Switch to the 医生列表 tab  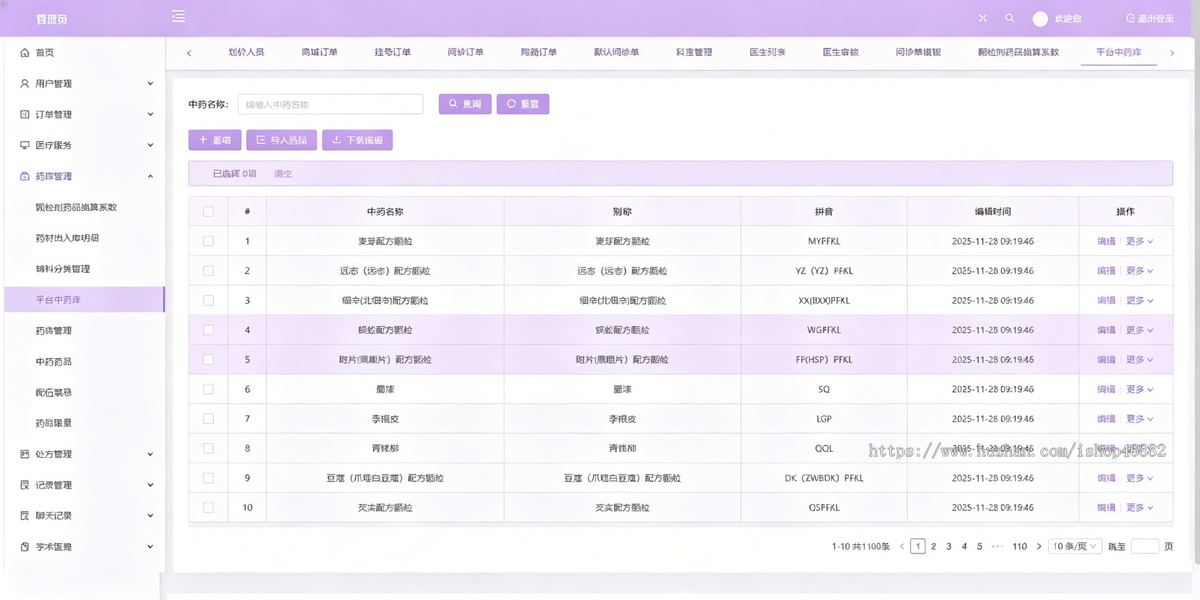tap(768, 52)
